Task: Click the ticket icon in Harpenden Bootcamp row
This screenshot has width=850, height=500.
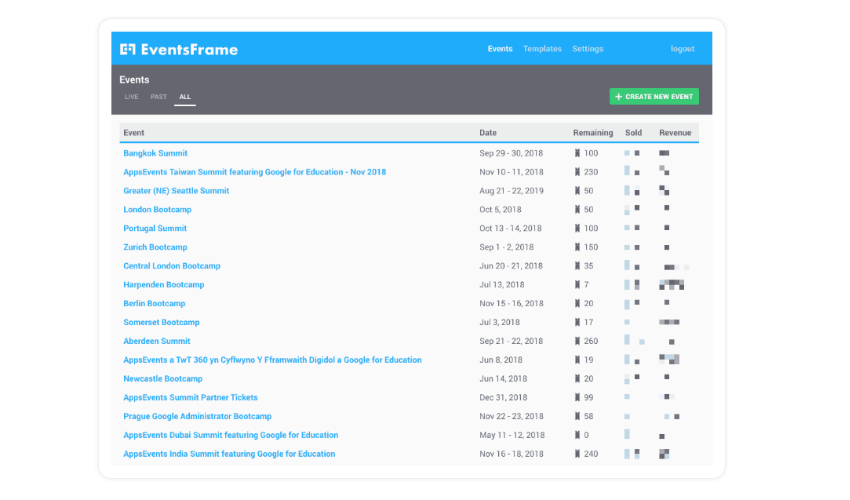Action: [x=577, y=285]
